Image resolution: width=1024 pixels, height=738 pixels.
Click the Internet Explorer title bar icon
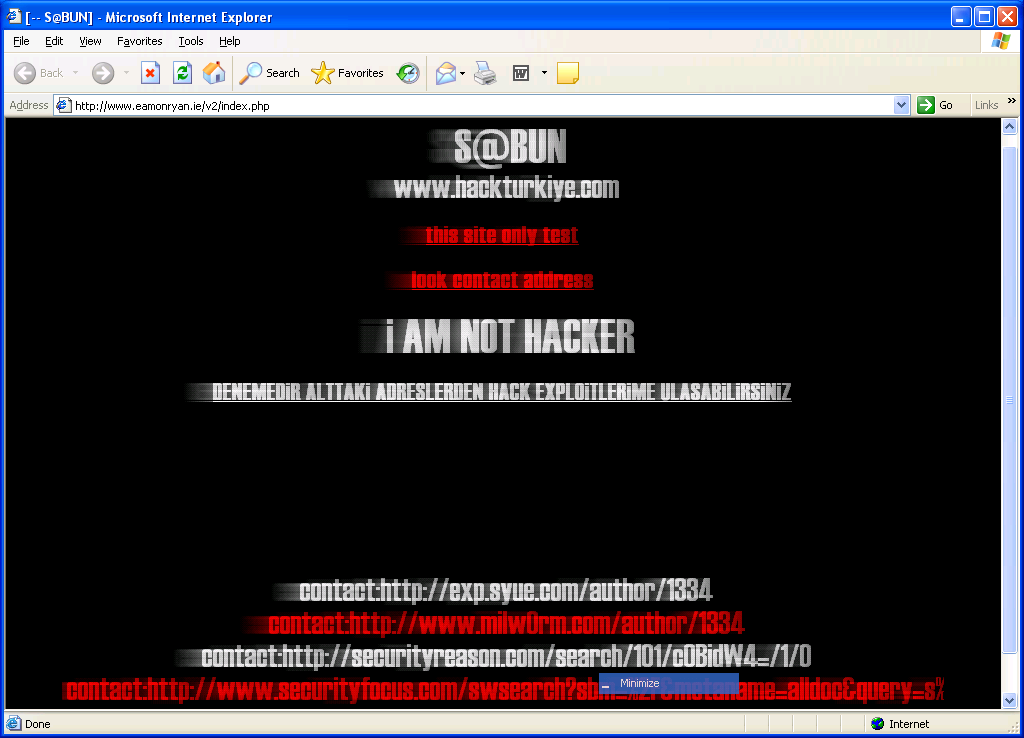pos(13,16)
